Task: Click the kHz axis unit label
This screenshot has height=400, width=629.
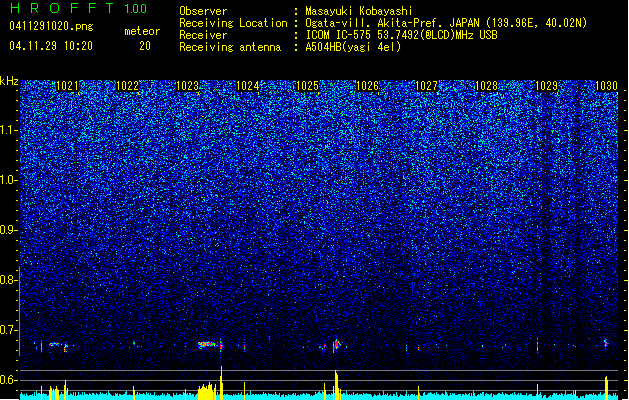Action: (9, 81)
